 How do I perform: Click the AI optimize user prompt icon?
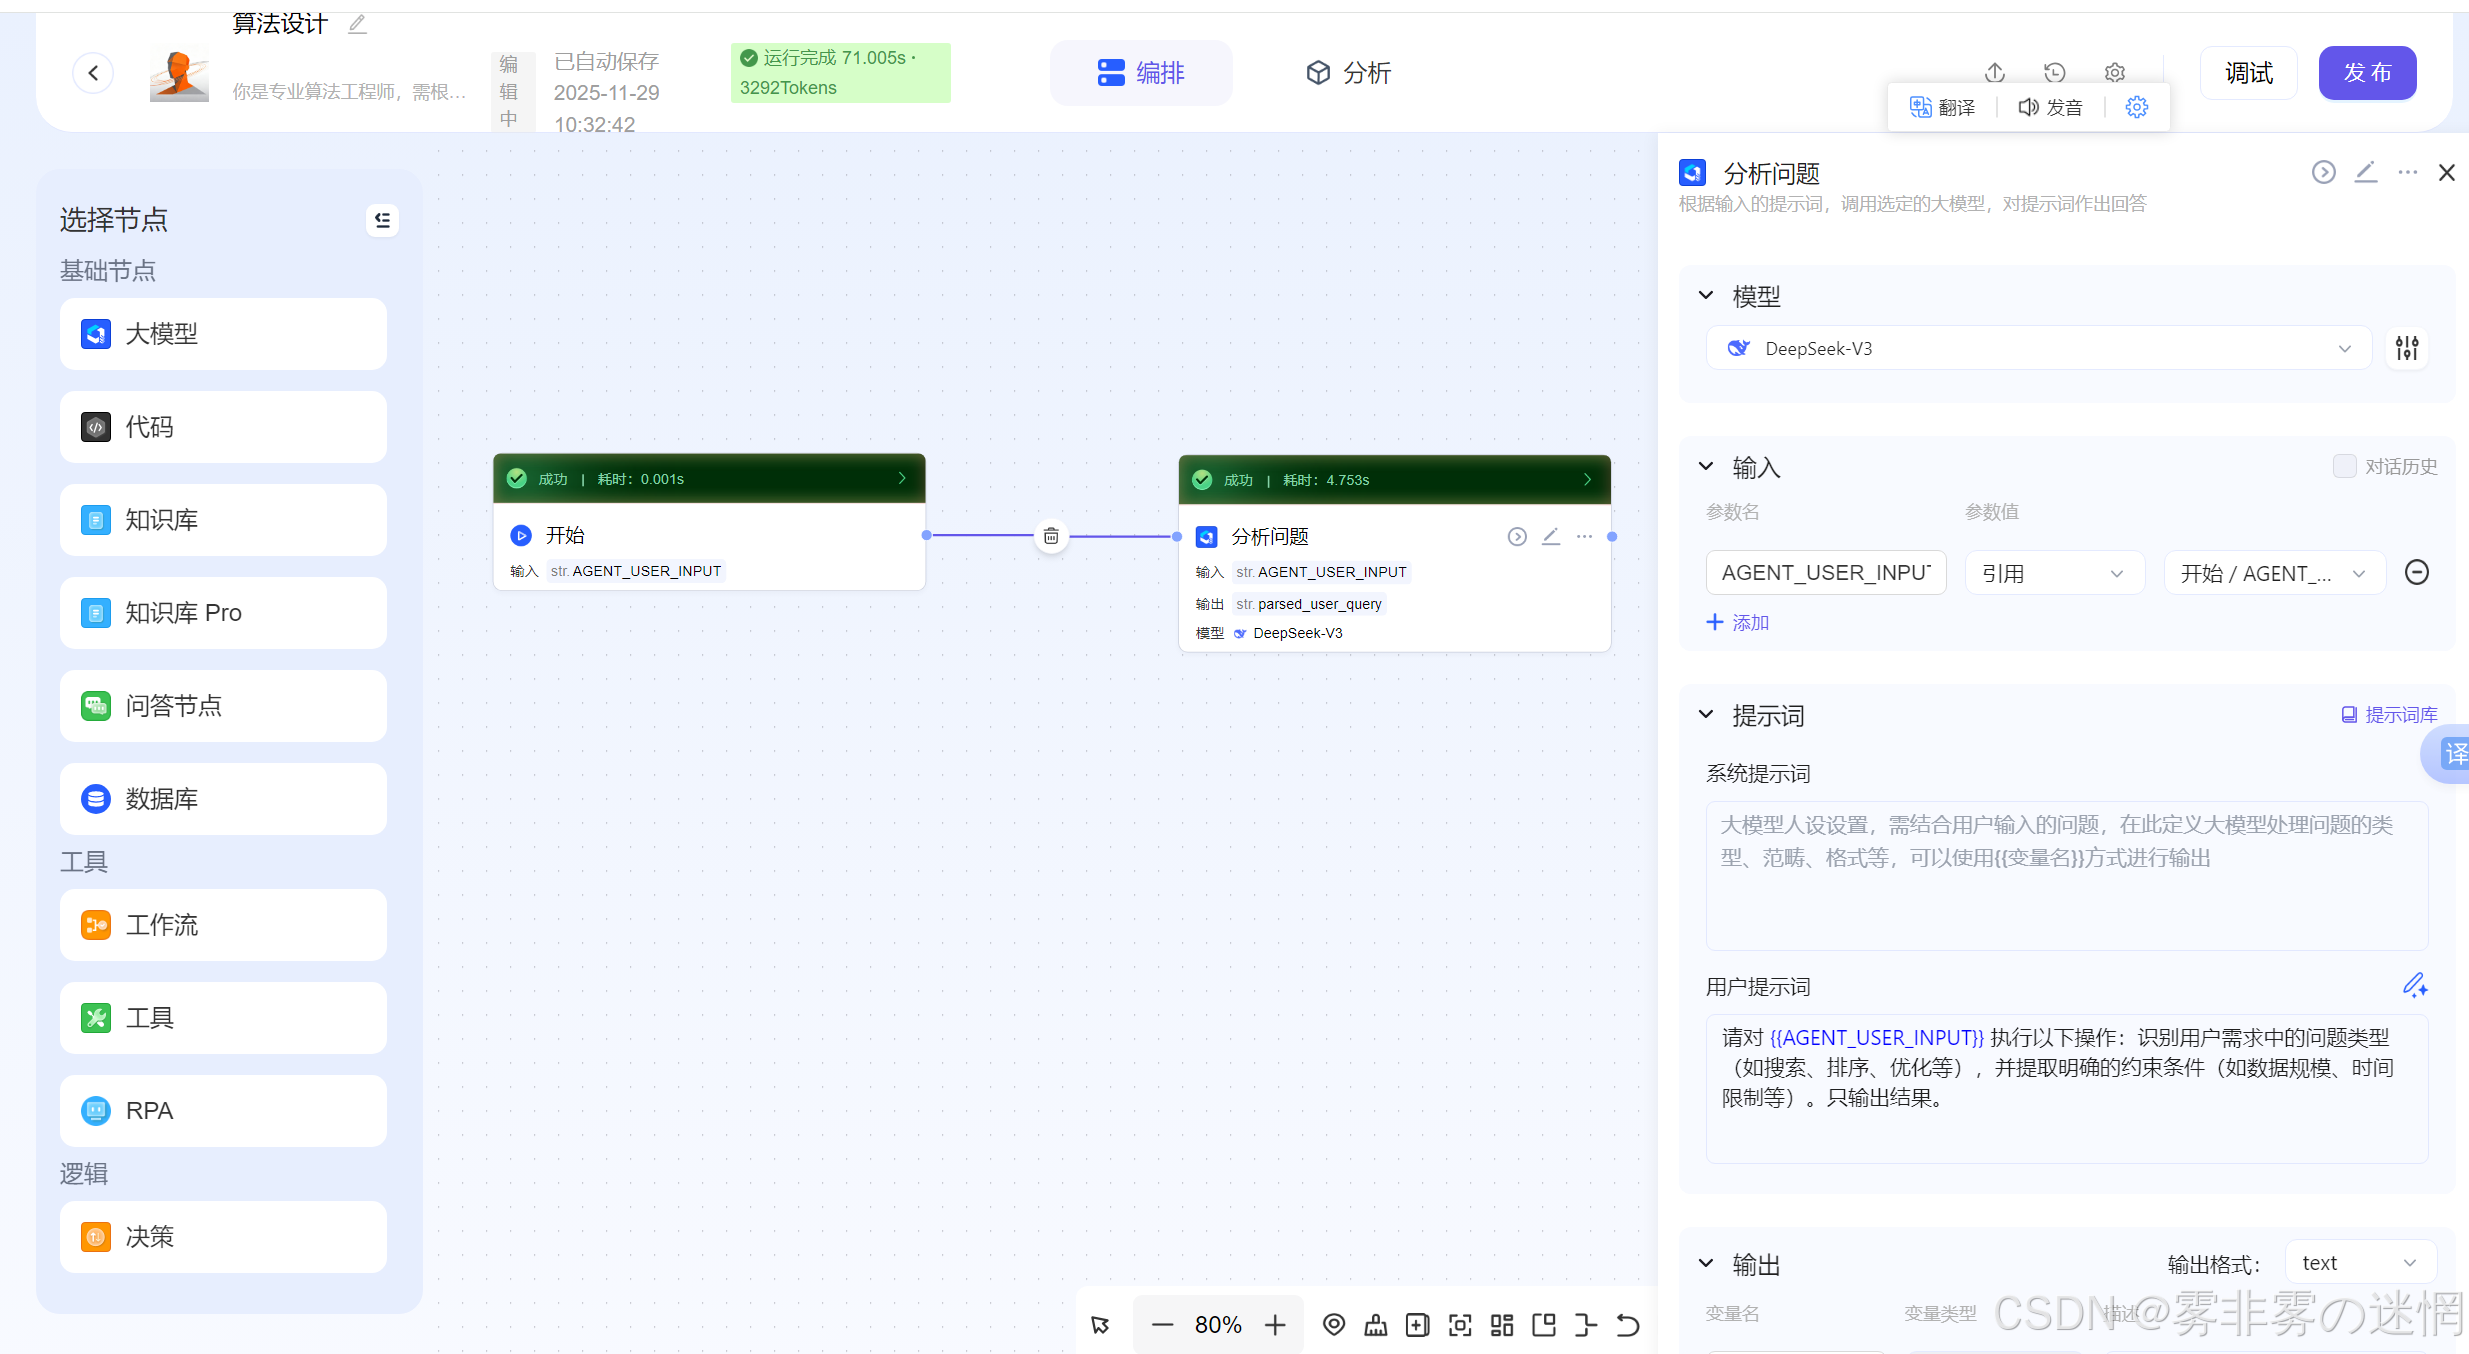tap(2414, 986)
